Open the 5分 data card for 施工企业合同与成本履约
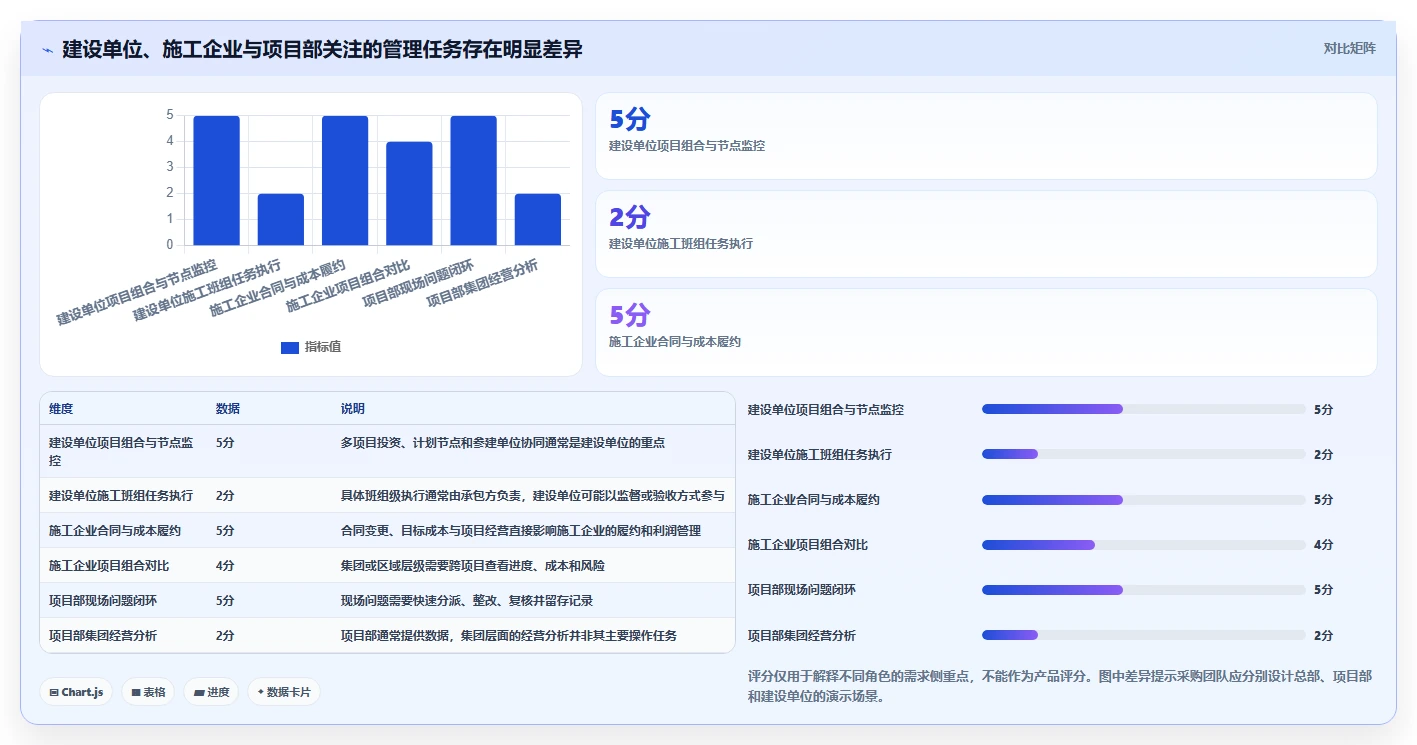The width and height of the screenshot is (1417, 745). pos(986,332)
